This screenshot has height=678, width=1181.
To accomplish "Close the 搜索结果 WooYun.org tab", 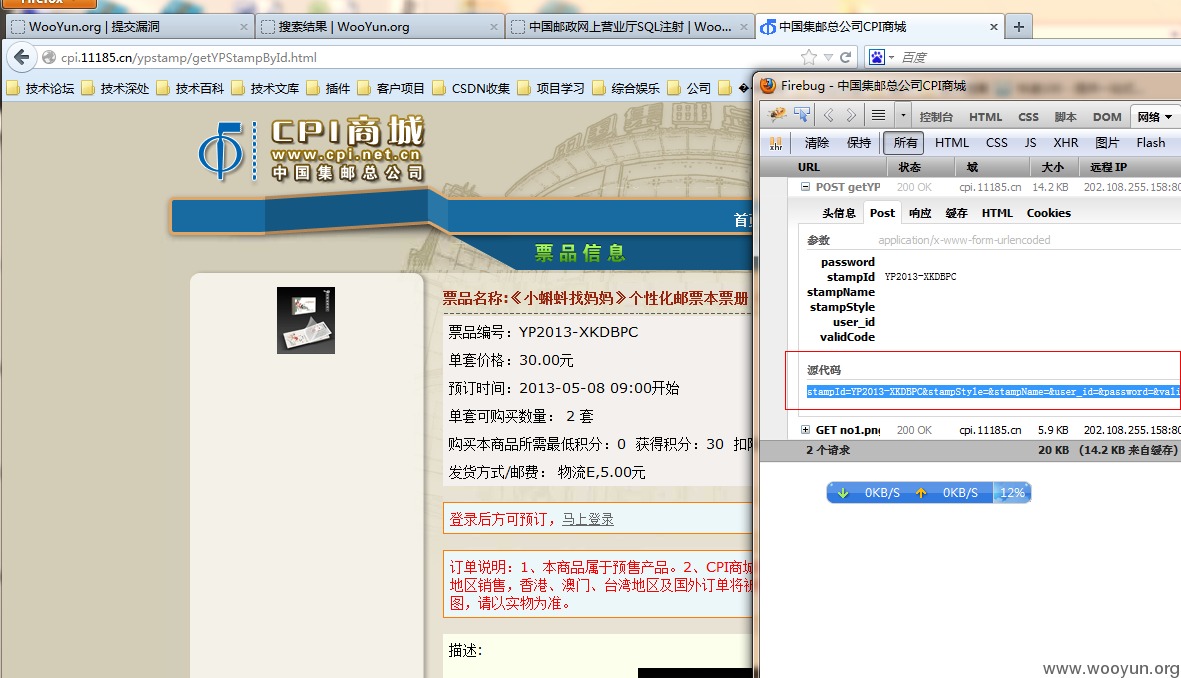I will click(493, 27).
